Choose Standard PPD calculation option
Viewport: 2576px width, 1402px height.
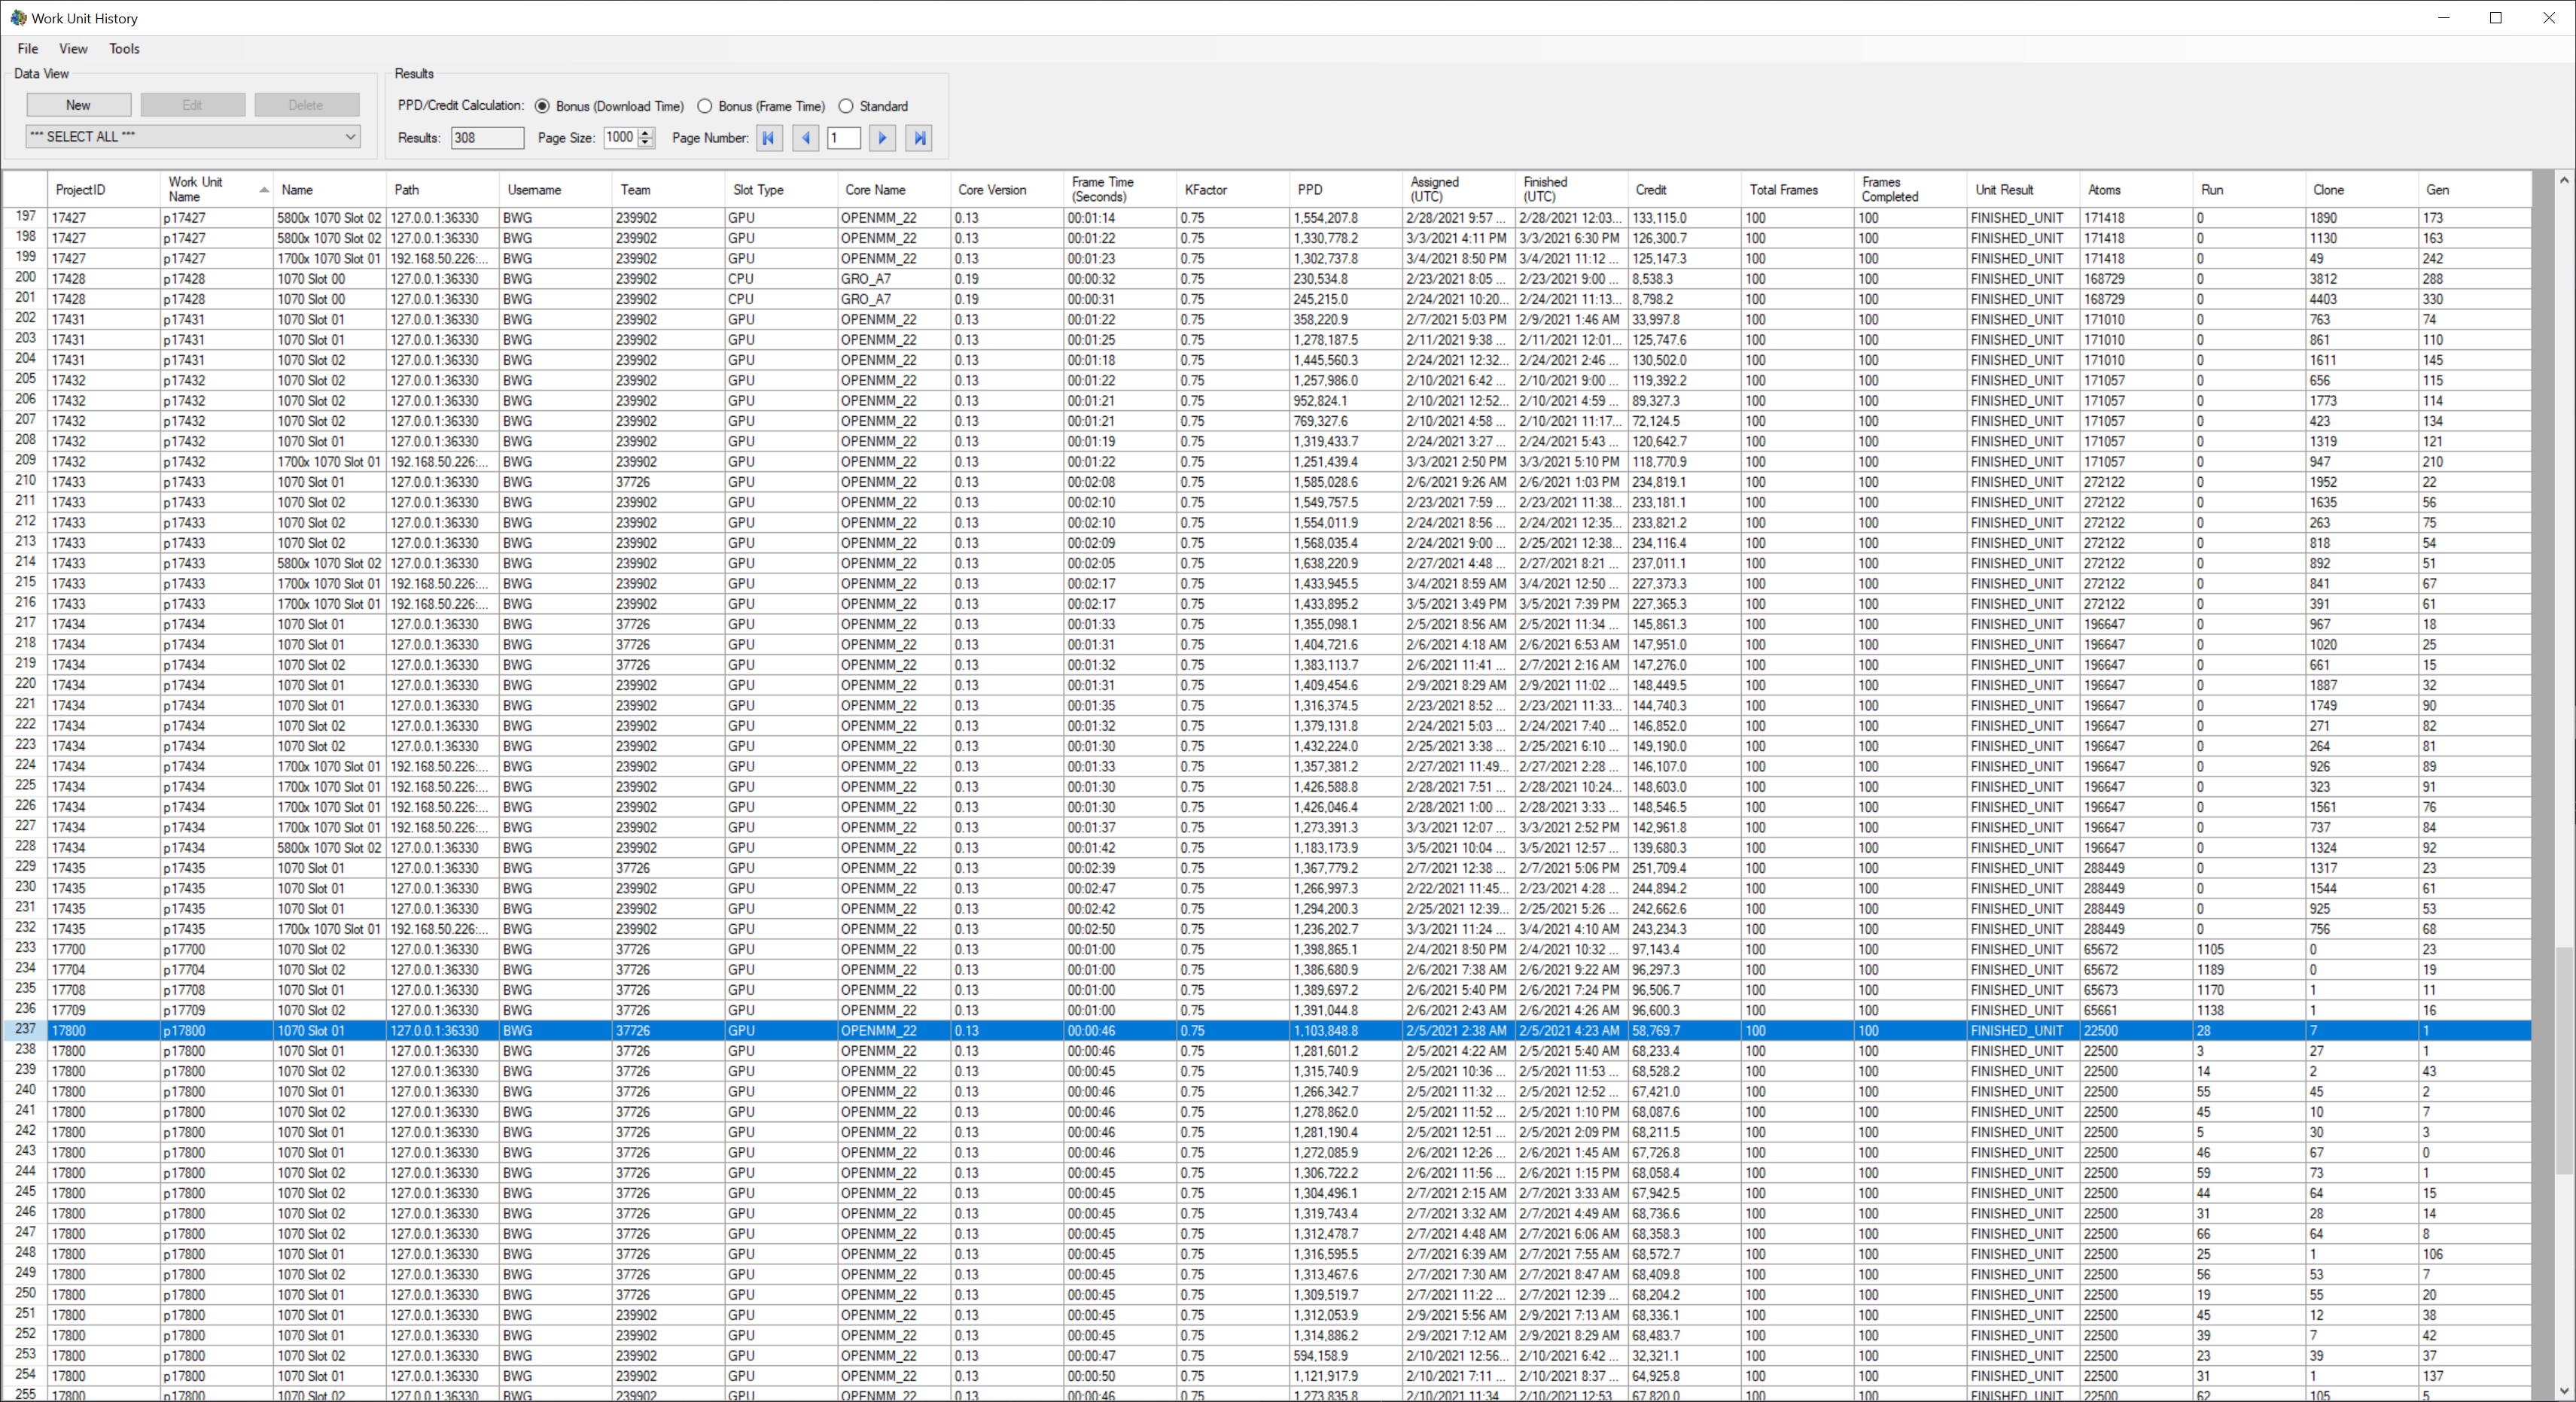pos(846,106)
